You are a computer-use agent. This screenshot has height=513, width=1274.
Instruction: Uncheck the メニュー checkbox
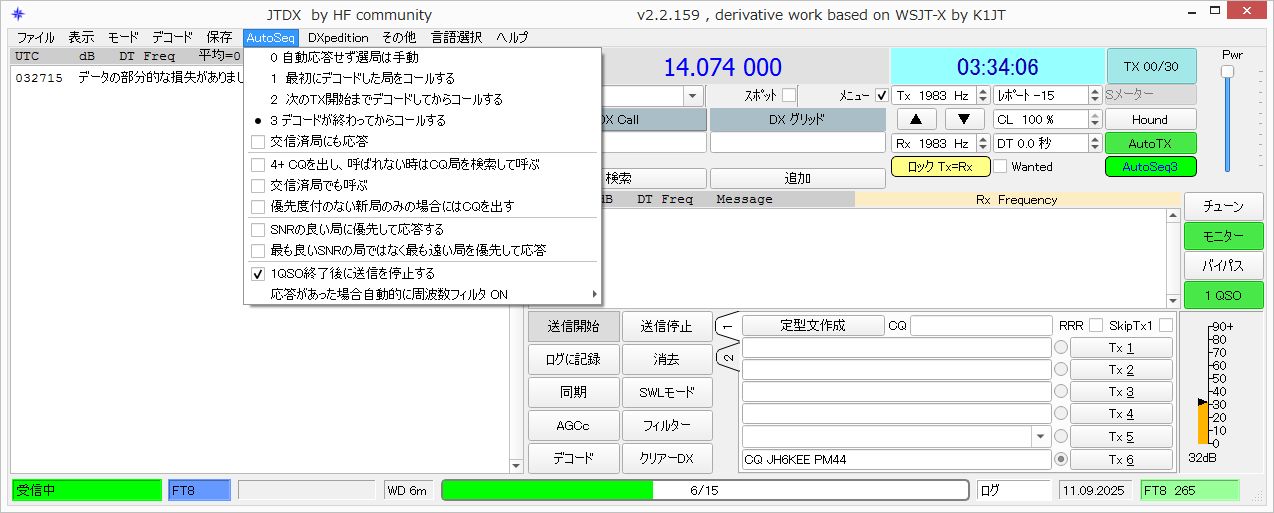coord(881,95)
